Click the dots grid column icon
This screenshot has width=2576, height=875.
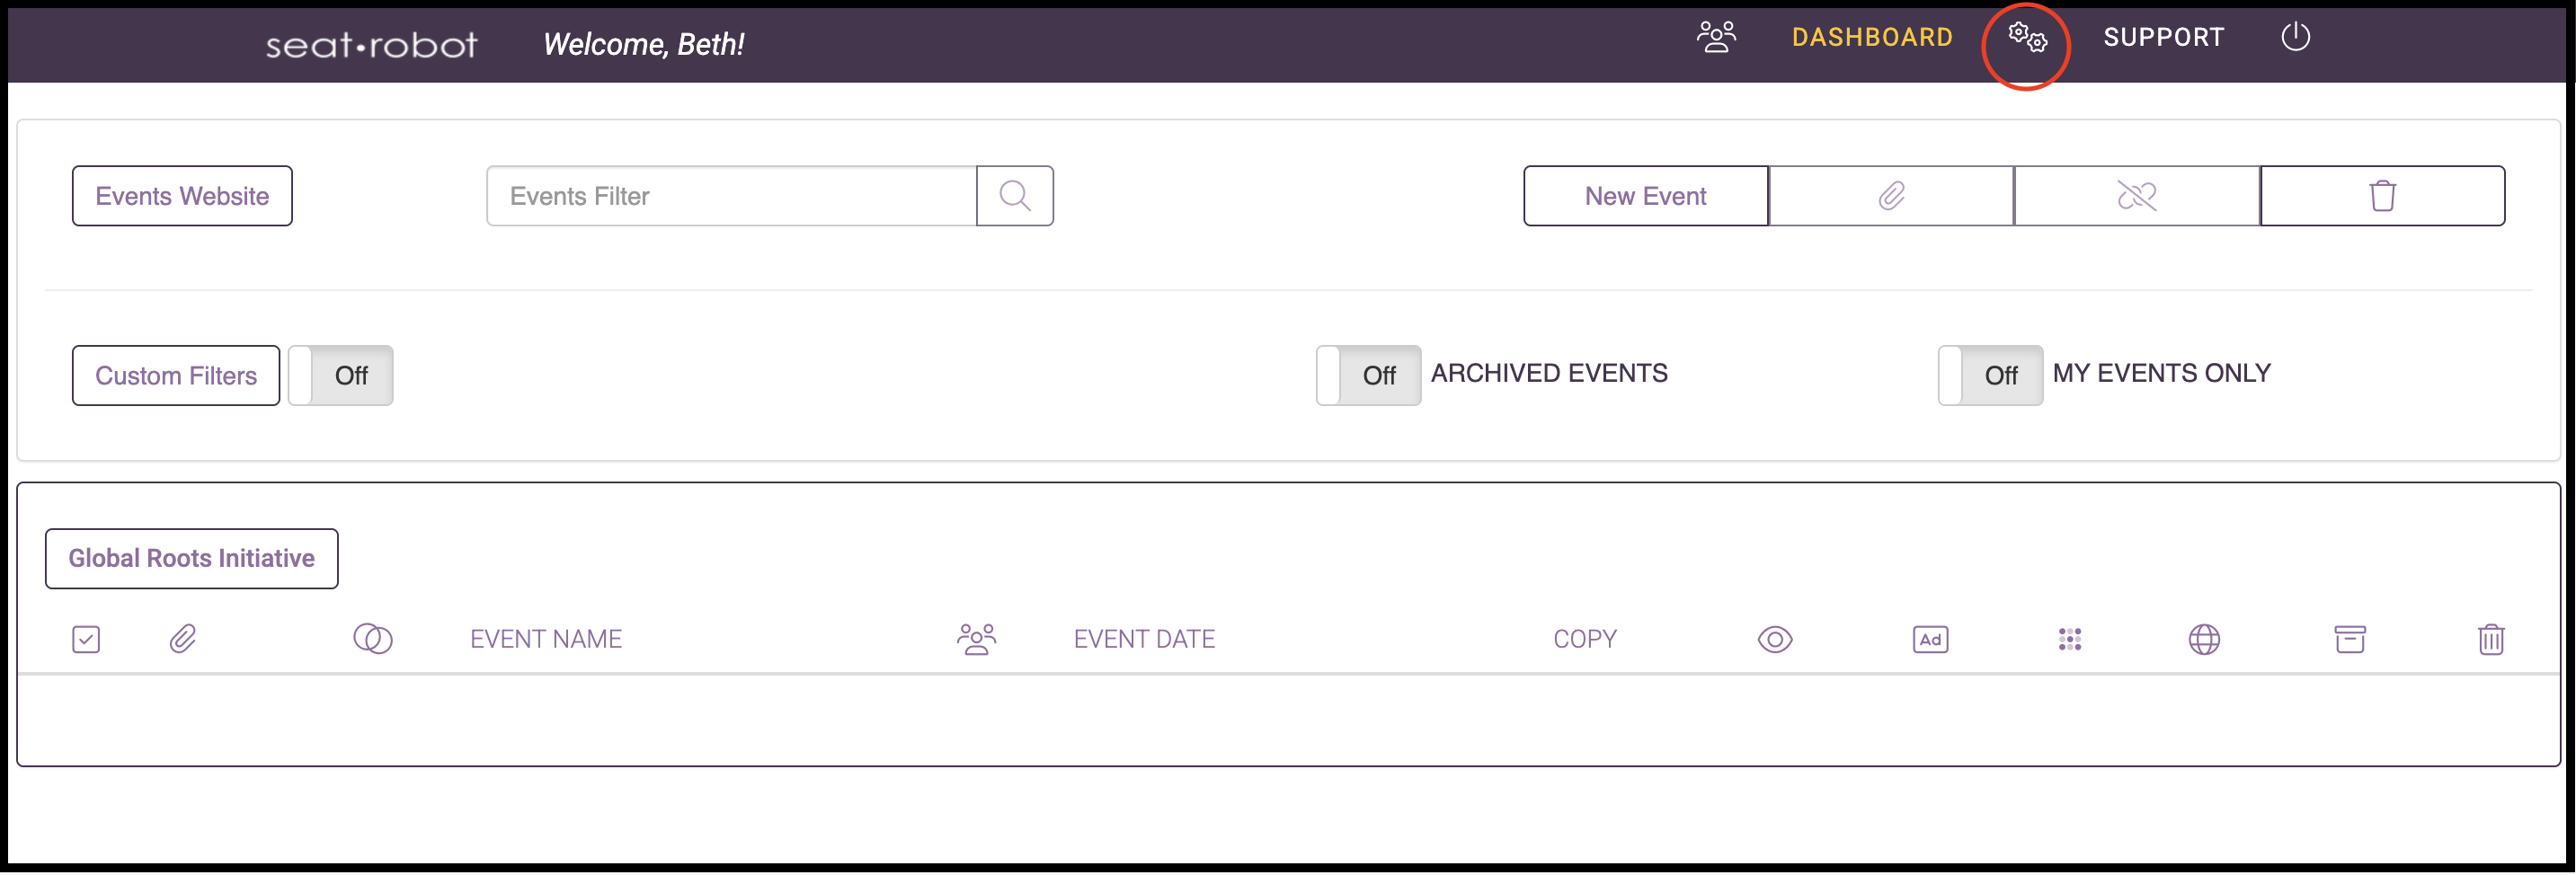click(x=2069, y=639)
